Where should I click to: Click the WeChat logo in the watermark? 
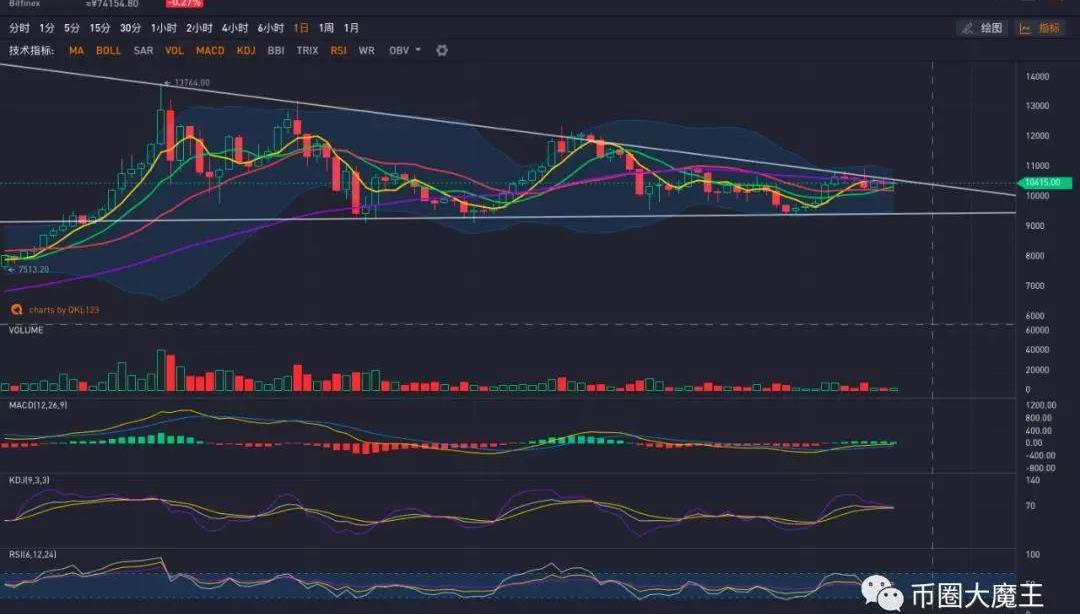coord(882,594)
